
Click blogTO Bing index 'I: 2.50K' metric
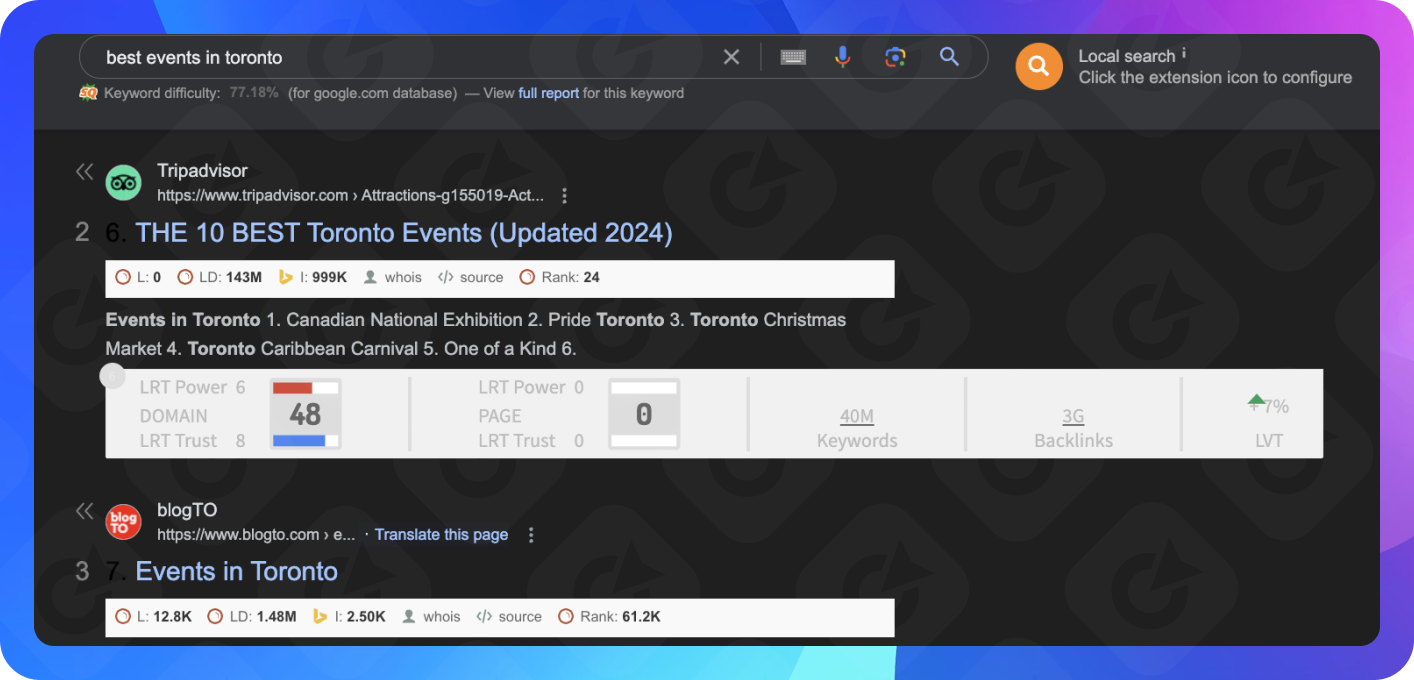pos(349,617)
